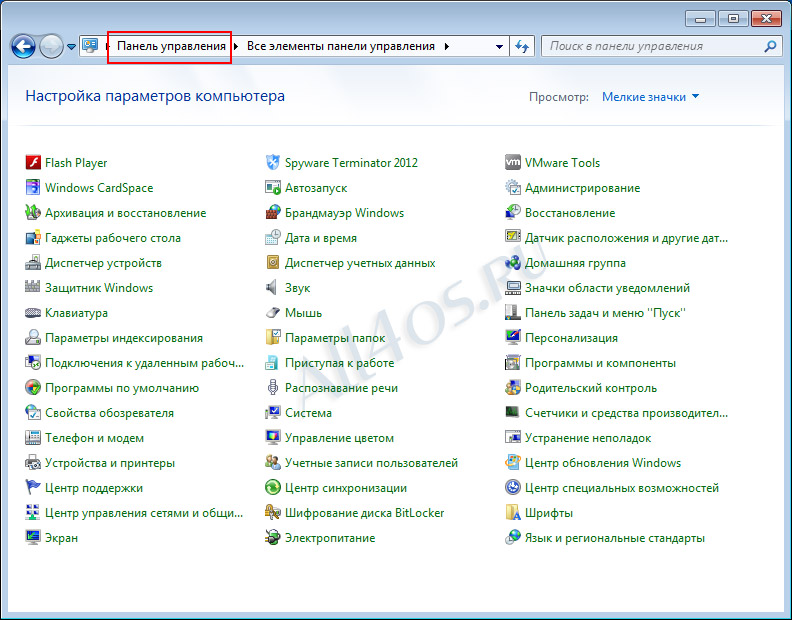Open the Flash Player icon
The height and width of the screenshot is (620, 792).
coord(33,163)
